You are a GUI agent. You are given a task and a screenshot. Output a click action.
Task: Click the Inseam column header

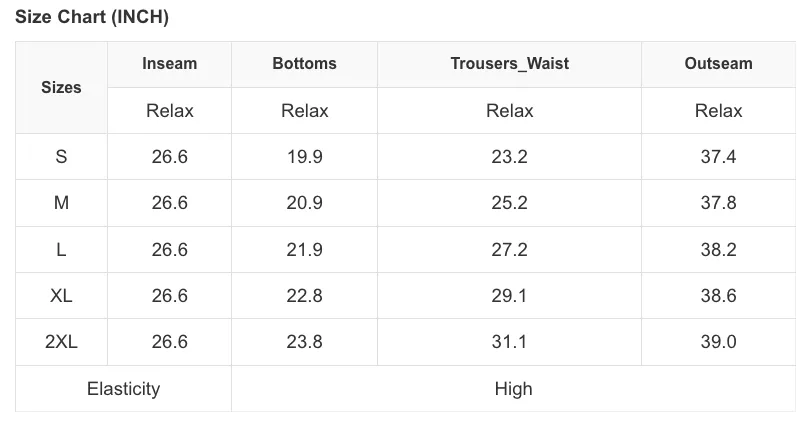click(169, 64)
